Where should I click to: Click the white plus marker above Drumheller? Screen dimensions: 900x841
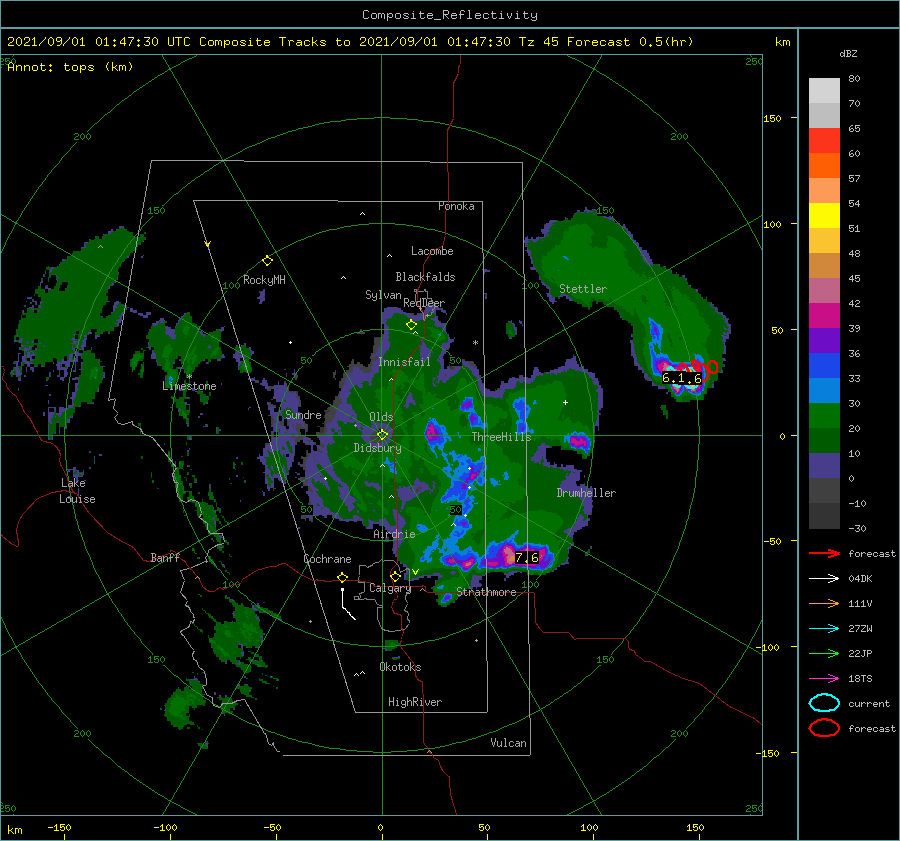pyautogui.click(x=565, y=402)
